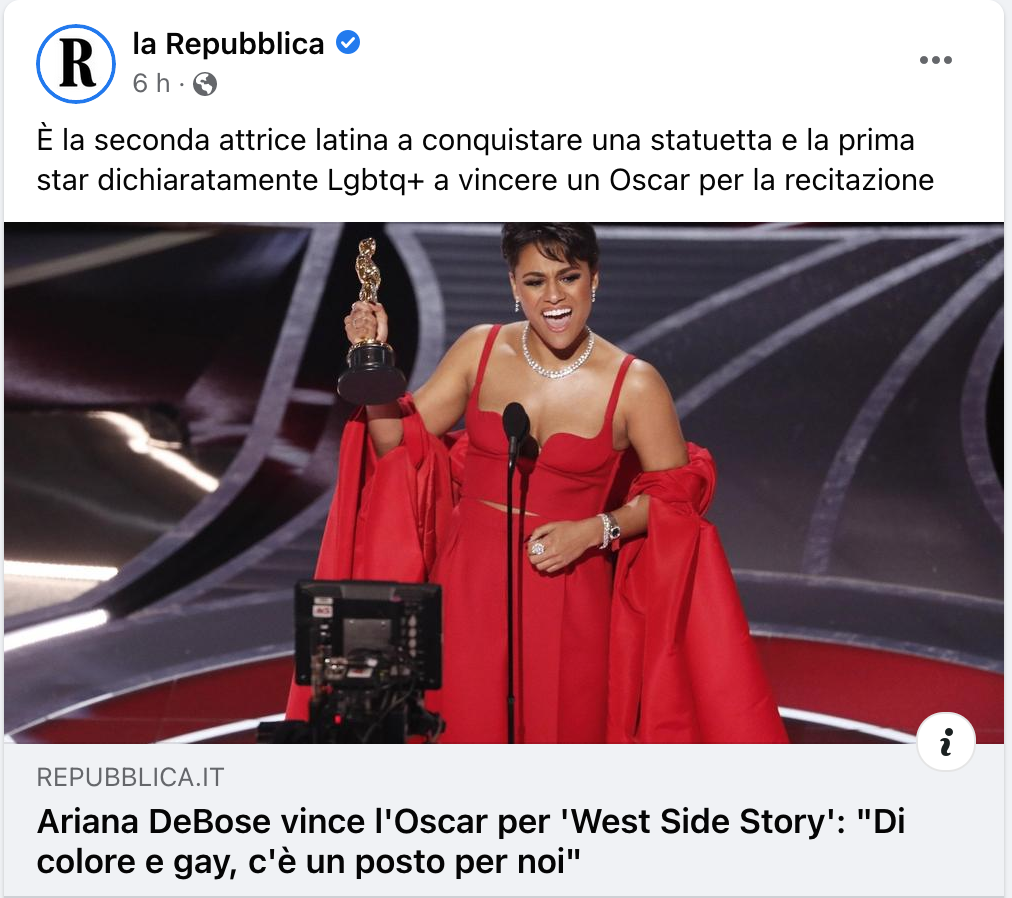
Task: Click the round info 'i' icon
Action: click(946, 741)
